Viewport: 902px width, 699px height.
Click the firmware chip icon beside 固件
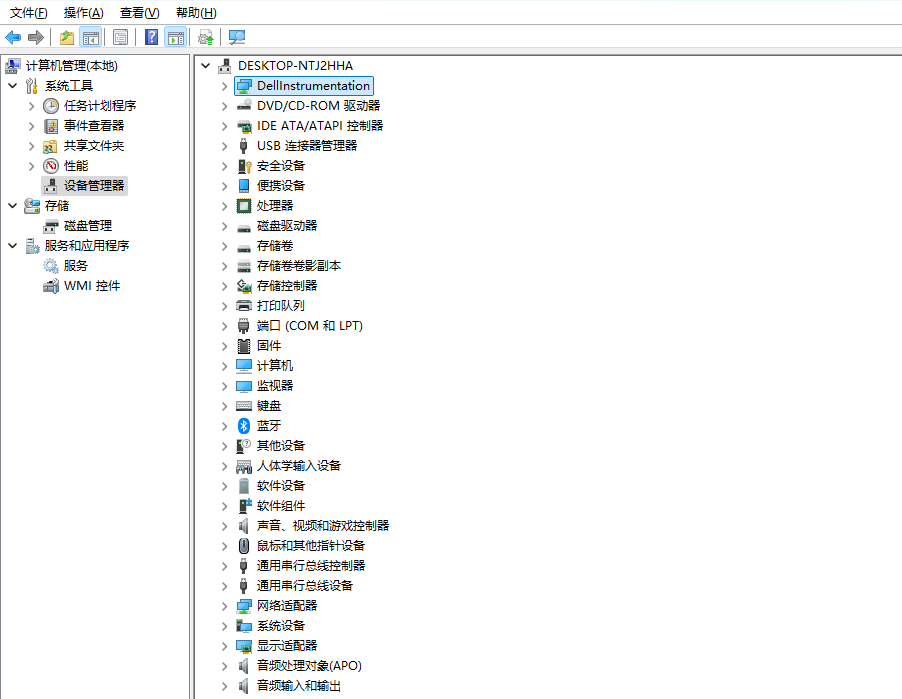tap(244, 346)
